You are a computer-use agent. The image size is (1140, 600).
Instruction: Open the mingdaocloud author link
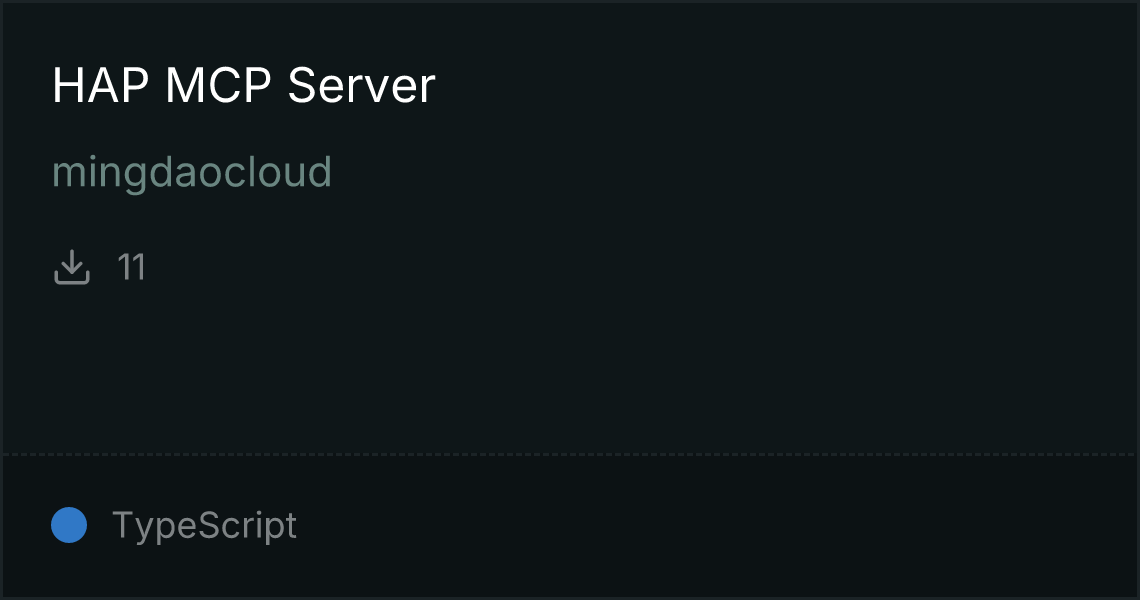pyautogui.click(x=192, y=172)
